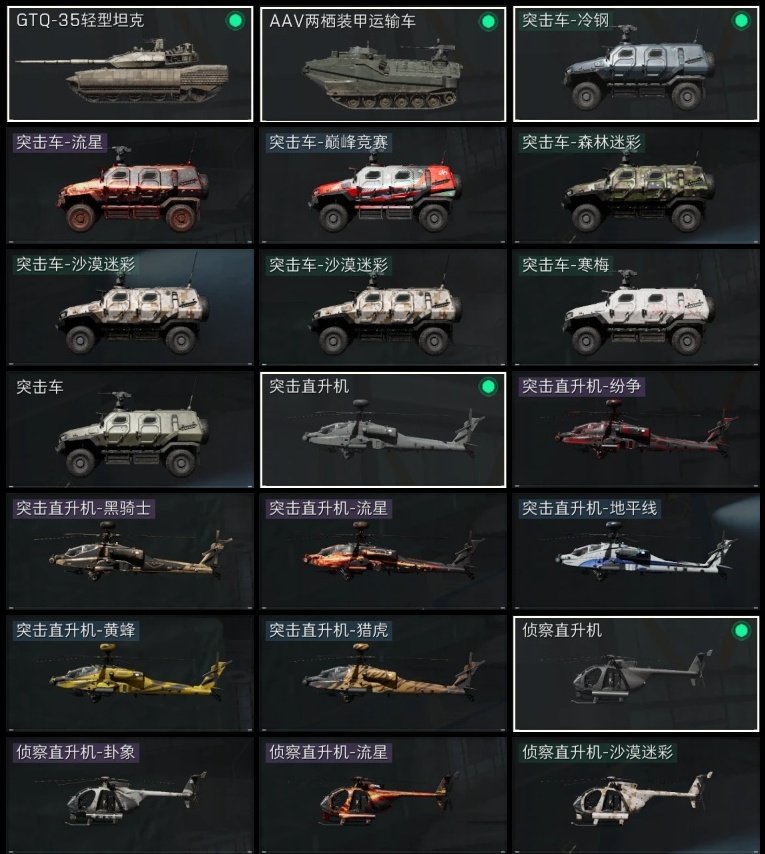This screenshot has width=765, height=854.
Task: Click green equipped dot on 侦察直升机 card
Action: tap(741, 631)
